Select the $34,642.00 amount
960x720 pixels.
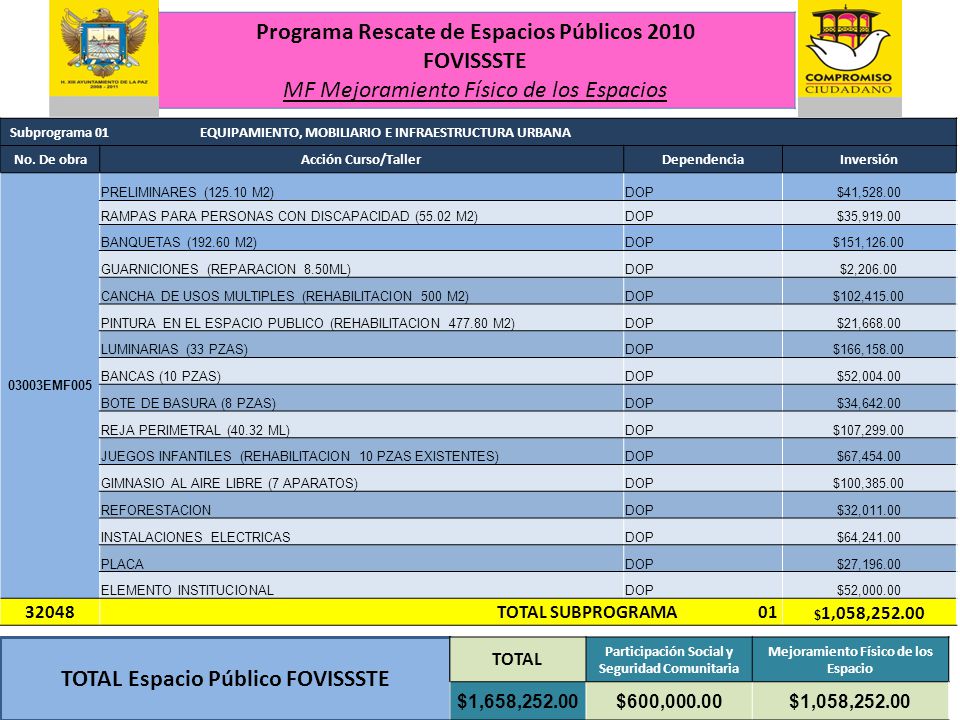(868, 403)
